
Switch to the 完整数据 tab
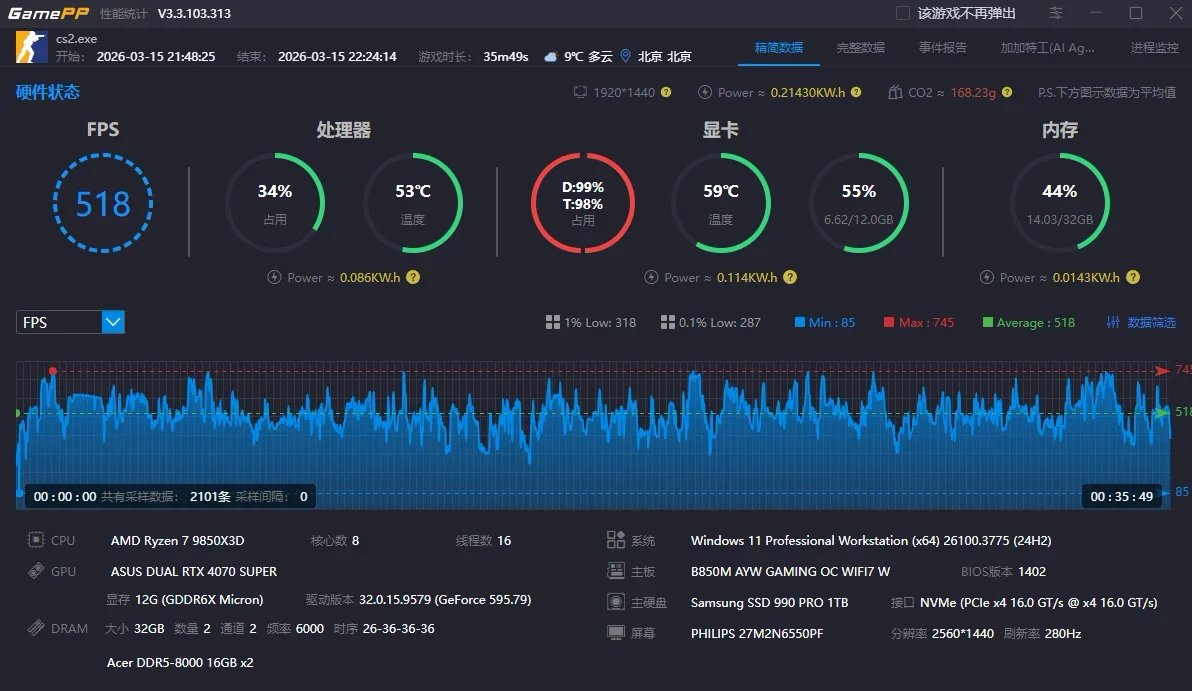tap(861, 48)
